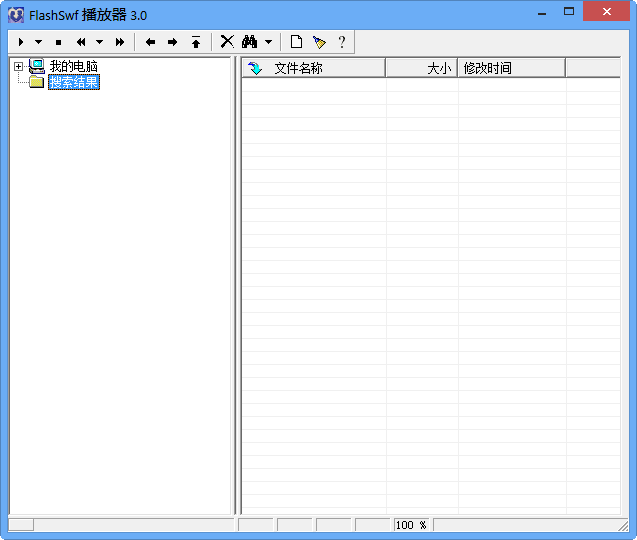Go forward using the right arrow icon
Image resolution: width=637 pixels, height=540 pixels.
(x=173, y=42)
